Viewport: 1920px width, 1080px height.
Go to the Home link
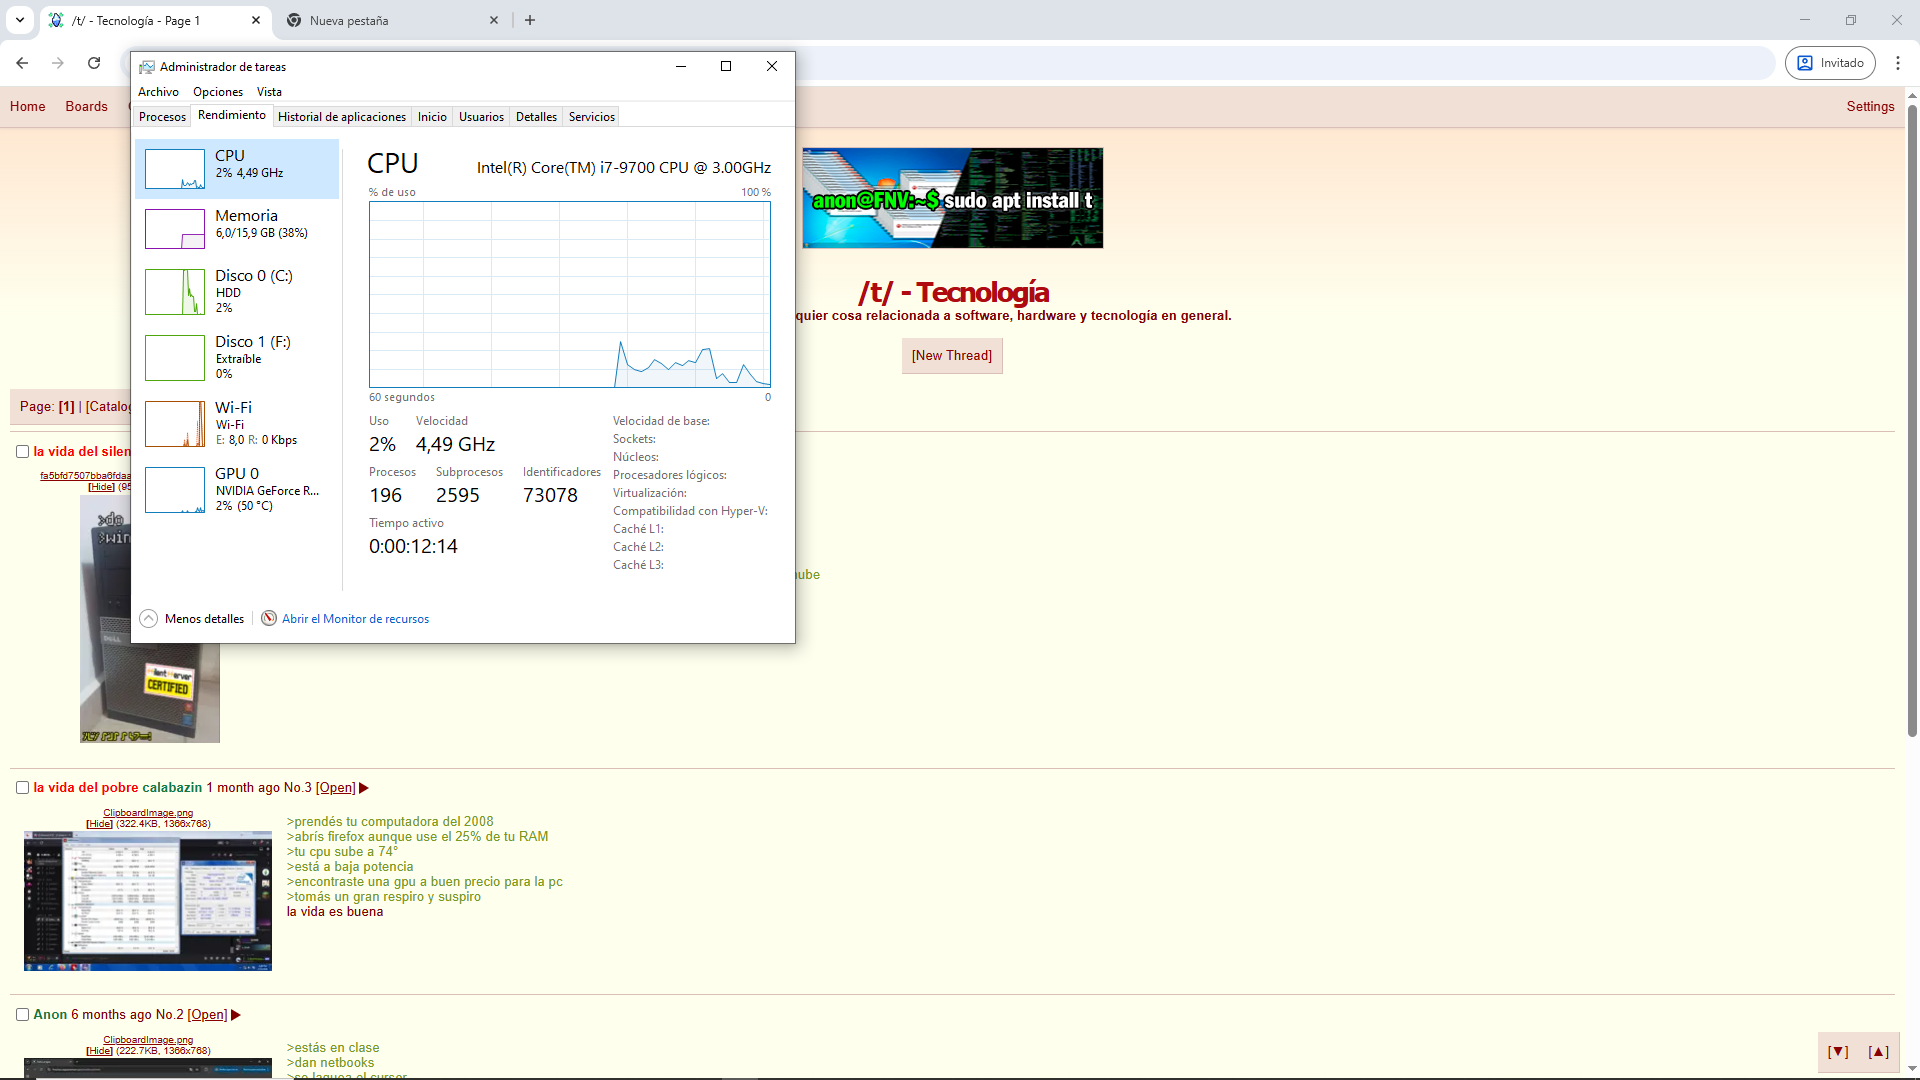(x=28, y=107)
